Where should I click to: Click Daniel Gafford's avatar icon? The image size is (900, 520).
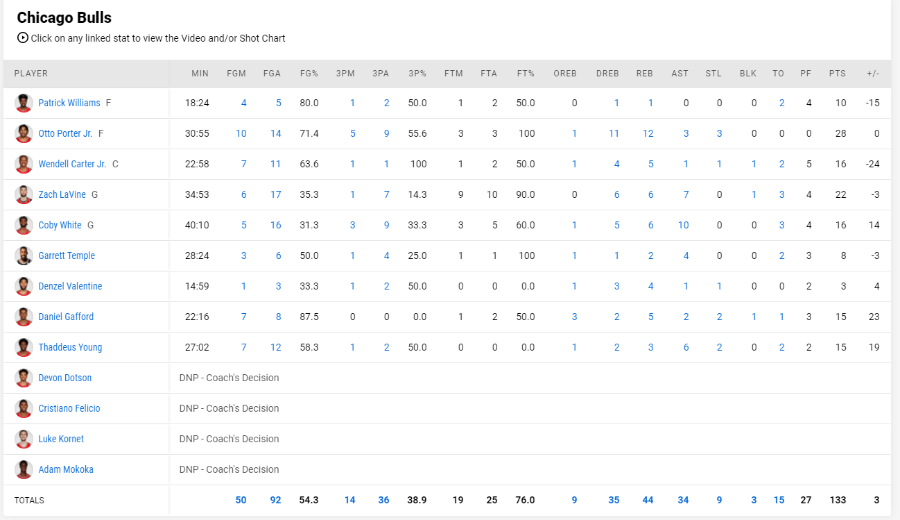(x=24, y=316)
